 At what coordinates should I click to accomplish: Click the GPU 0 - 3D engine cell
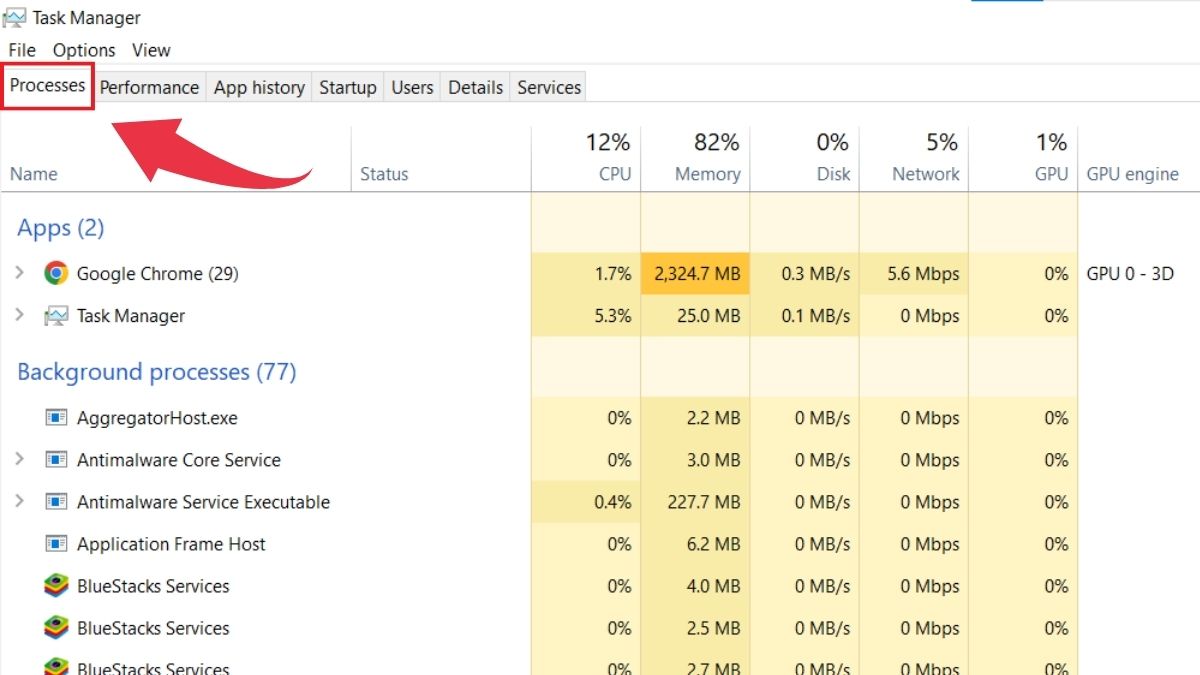tap(1130, 273)
